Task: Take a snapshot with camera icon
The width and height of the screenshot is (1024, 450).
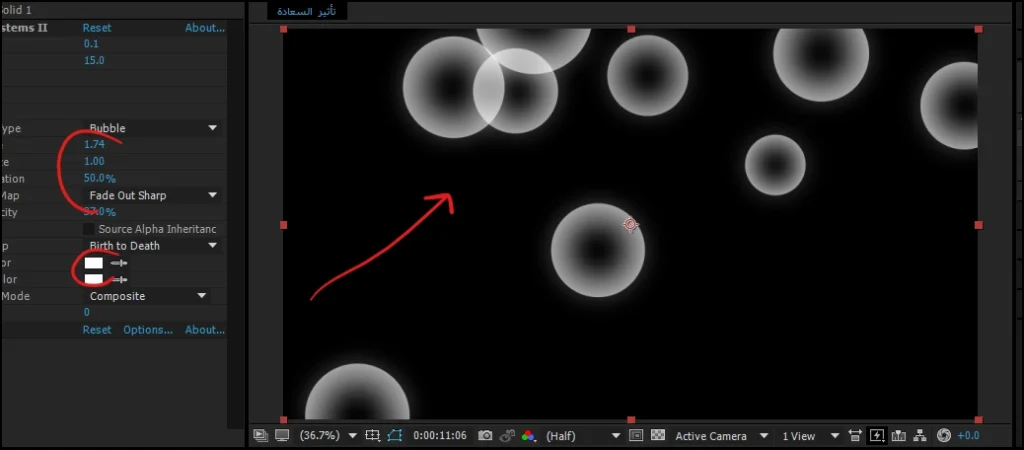Action: click(485, 435)
